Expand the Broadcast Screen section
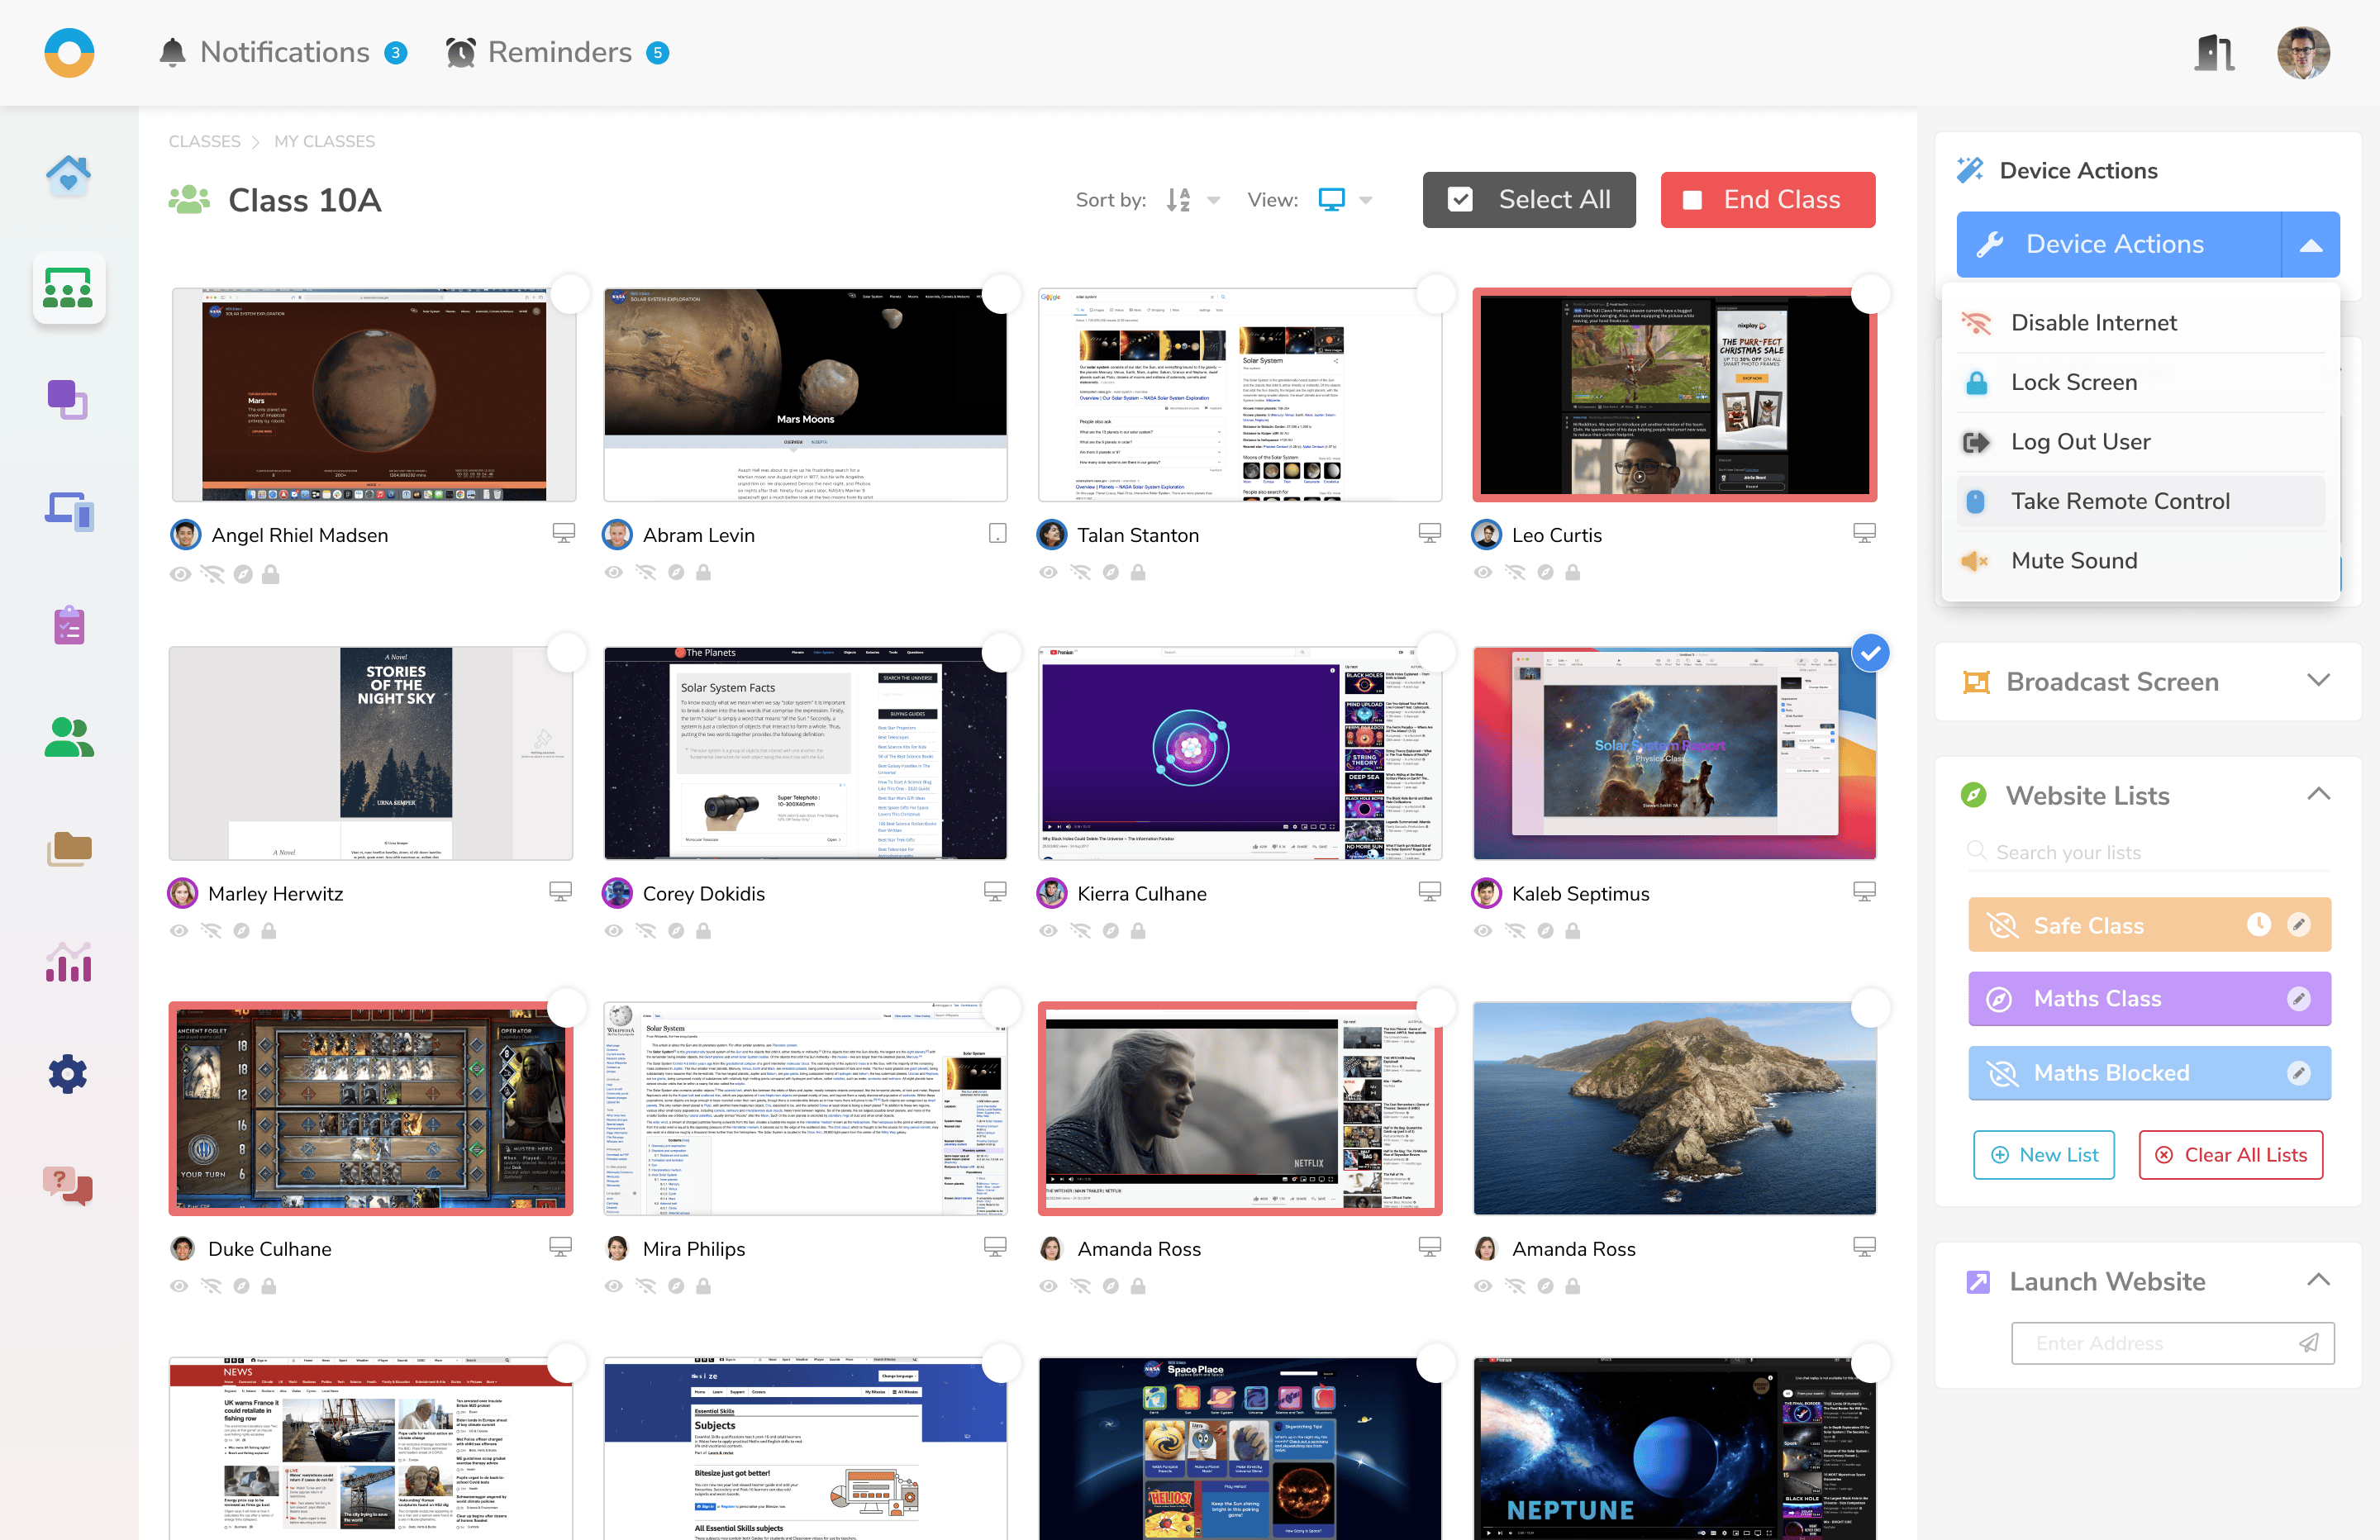 pyautogui.click(x=2320, y=681)
